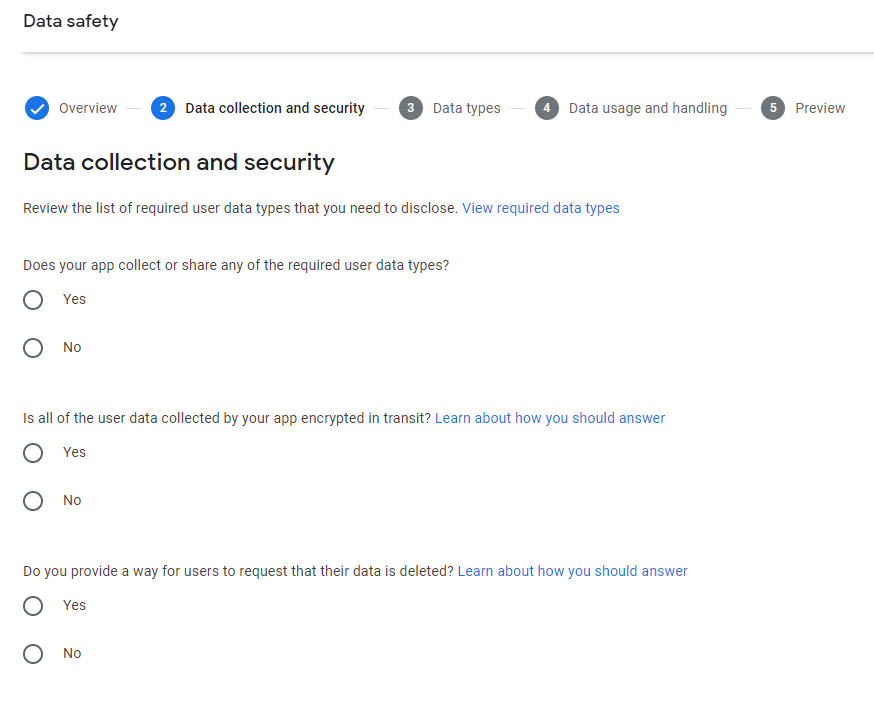
Task: Choose Yes for encrypted in transit
Action: (33, 453)
